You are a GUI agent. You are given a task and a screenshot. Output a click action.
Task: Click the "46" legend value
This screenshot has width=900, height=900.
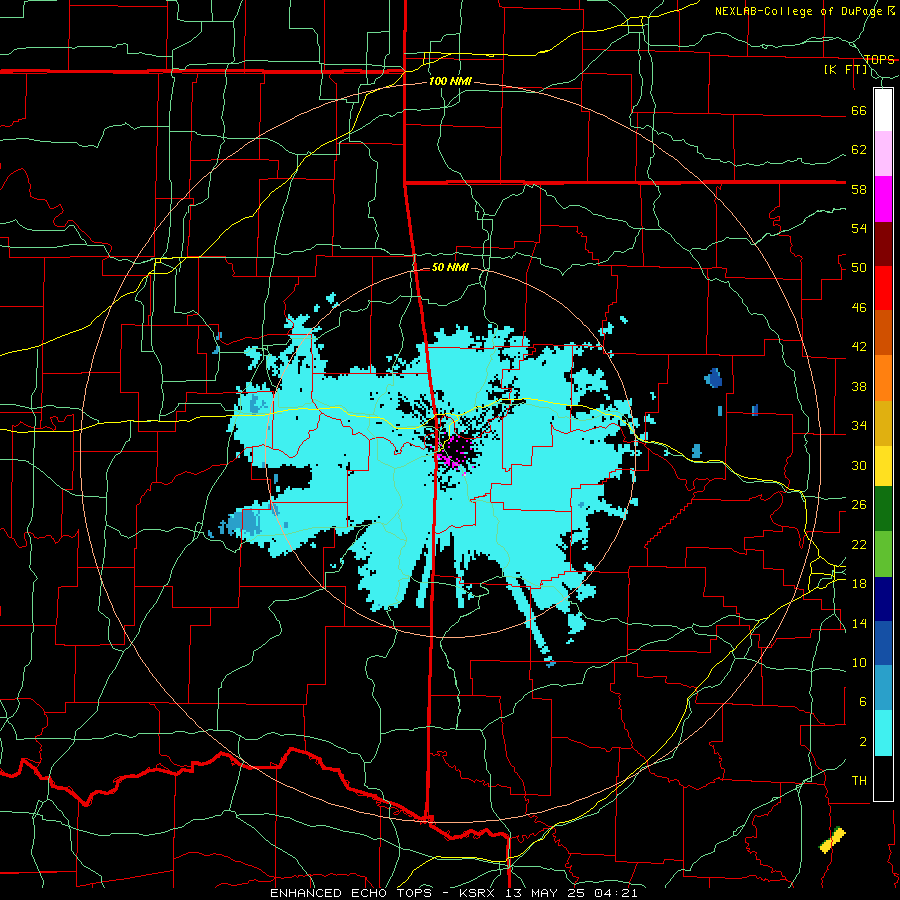(x=859, y=307)
